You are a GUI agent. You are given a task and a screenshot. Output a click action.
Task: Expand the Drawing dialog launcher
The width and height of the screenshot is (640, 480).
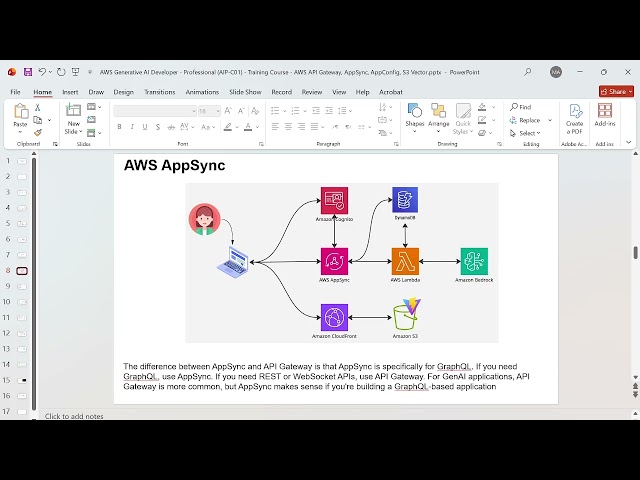499,144
